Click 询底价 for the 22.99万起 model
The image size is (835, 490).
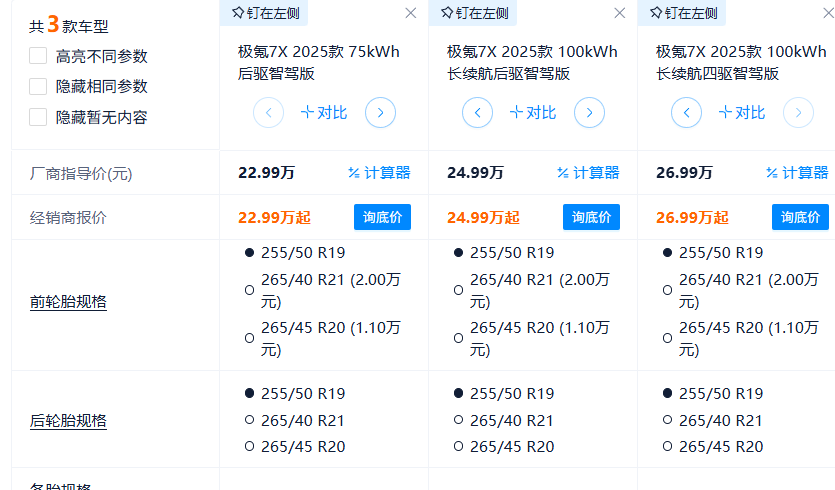coord(382,217)
